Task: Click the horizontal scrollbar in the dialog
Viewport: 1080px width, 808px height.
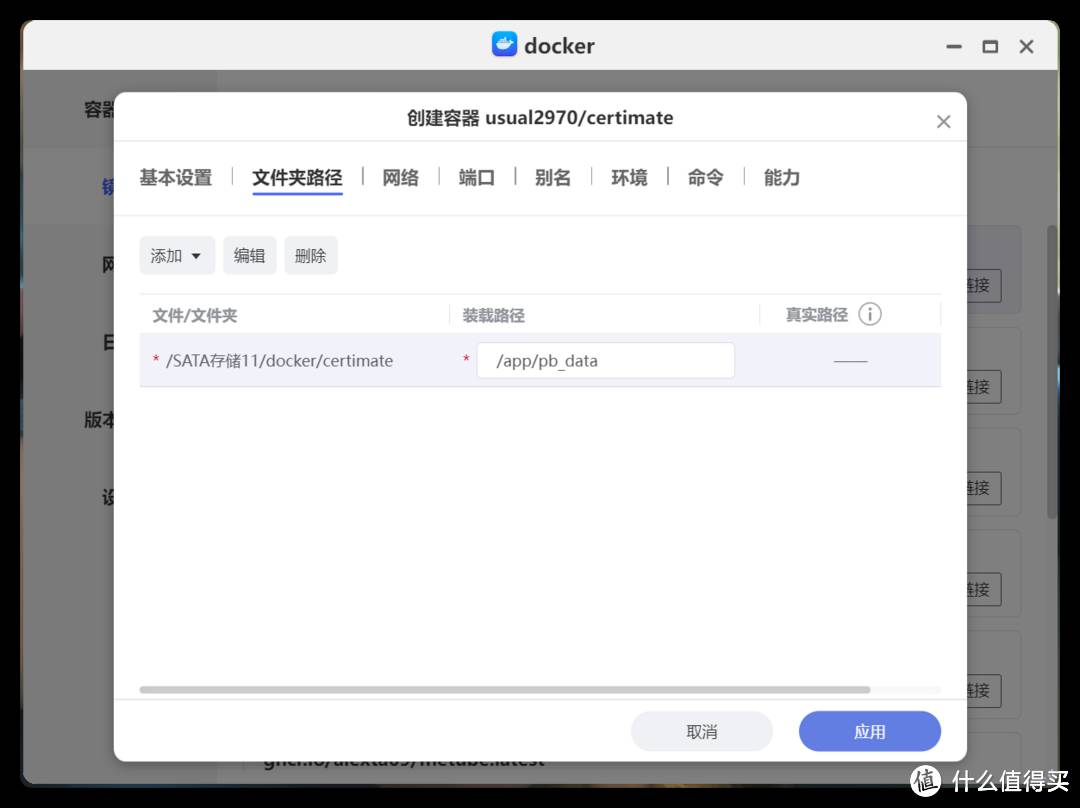Action: point(505,690)
